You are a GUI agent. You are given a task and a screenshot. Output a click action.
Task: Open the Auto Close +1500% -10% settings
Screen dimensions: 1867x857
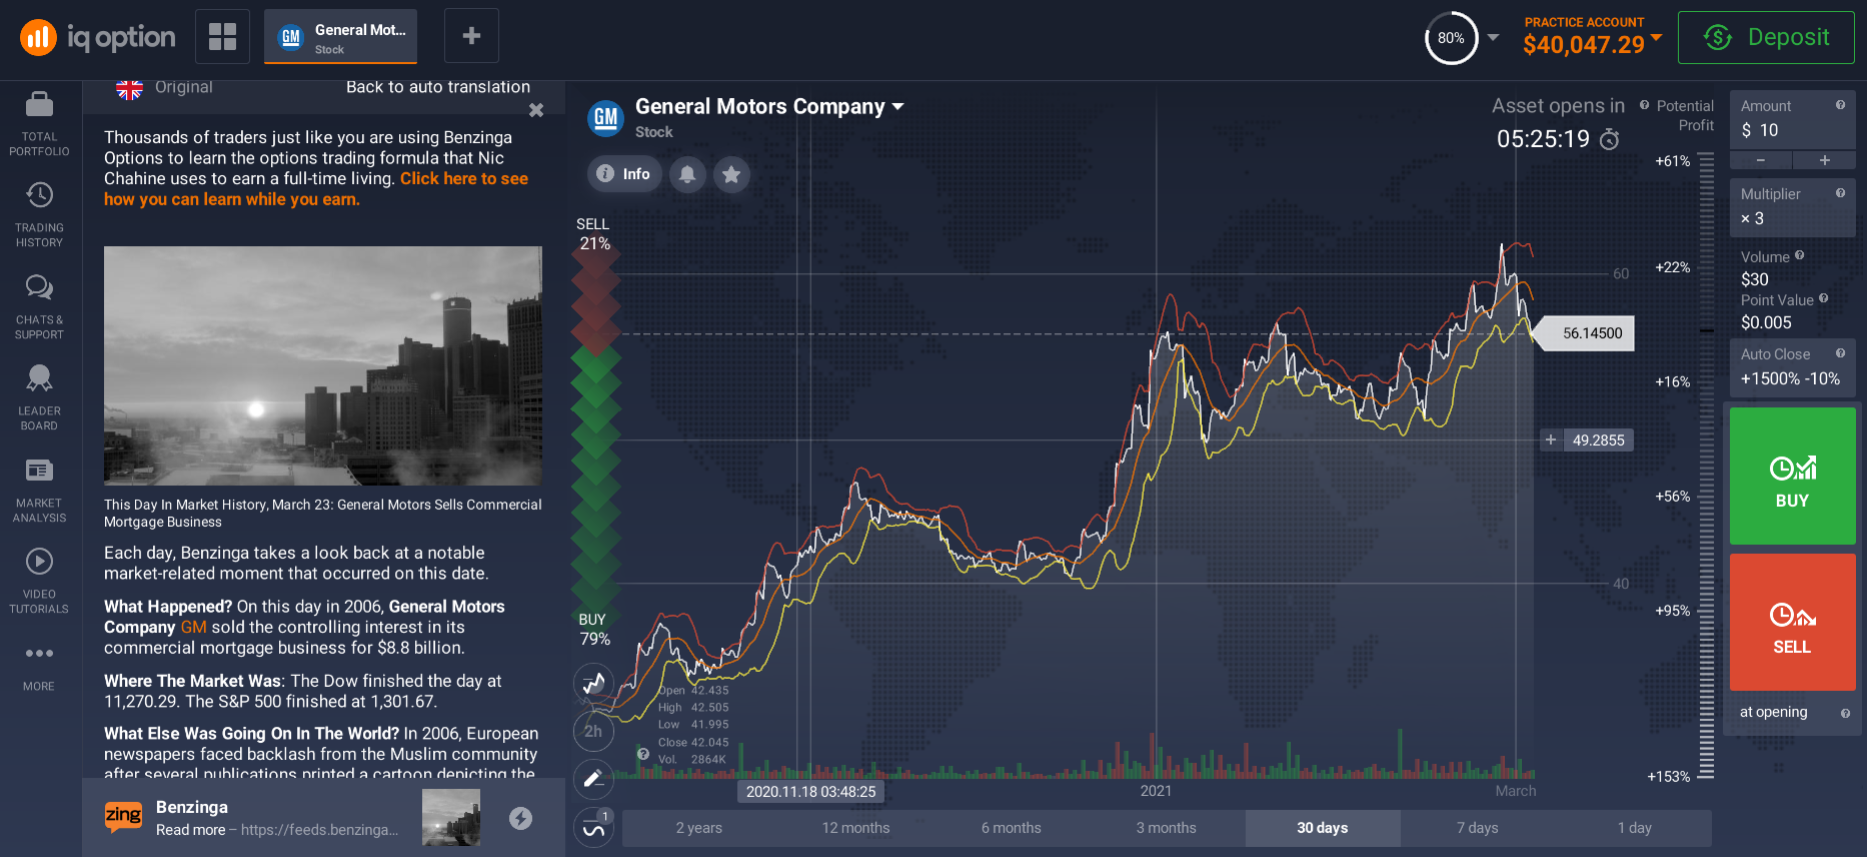tap(1792, 367)
